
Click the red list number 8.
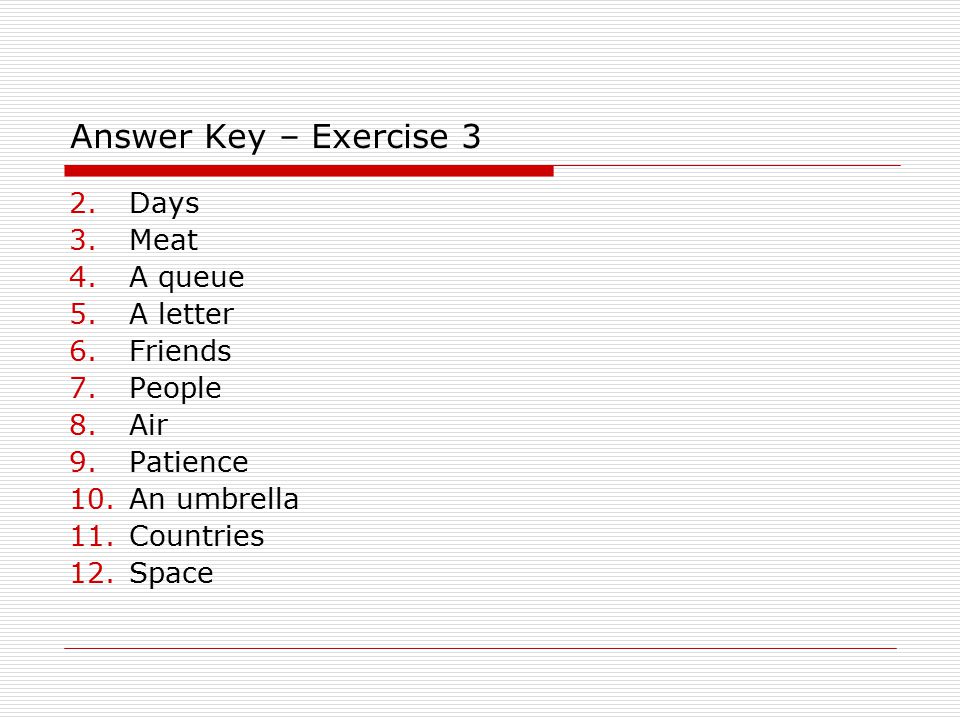[83, 425]
